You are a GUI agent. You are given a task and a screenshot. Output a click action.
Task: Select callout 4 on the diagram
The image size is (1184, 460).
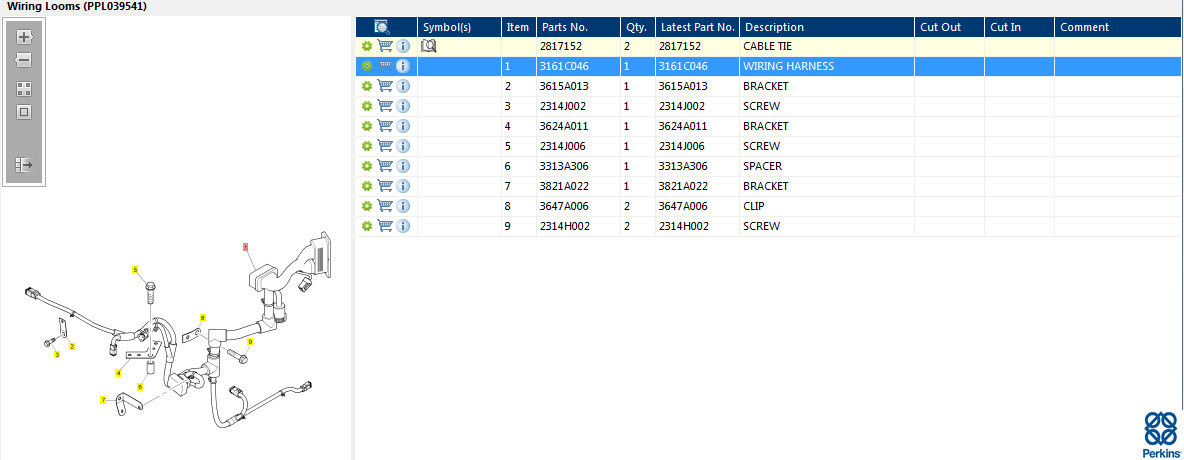click(x=119, y=373)
